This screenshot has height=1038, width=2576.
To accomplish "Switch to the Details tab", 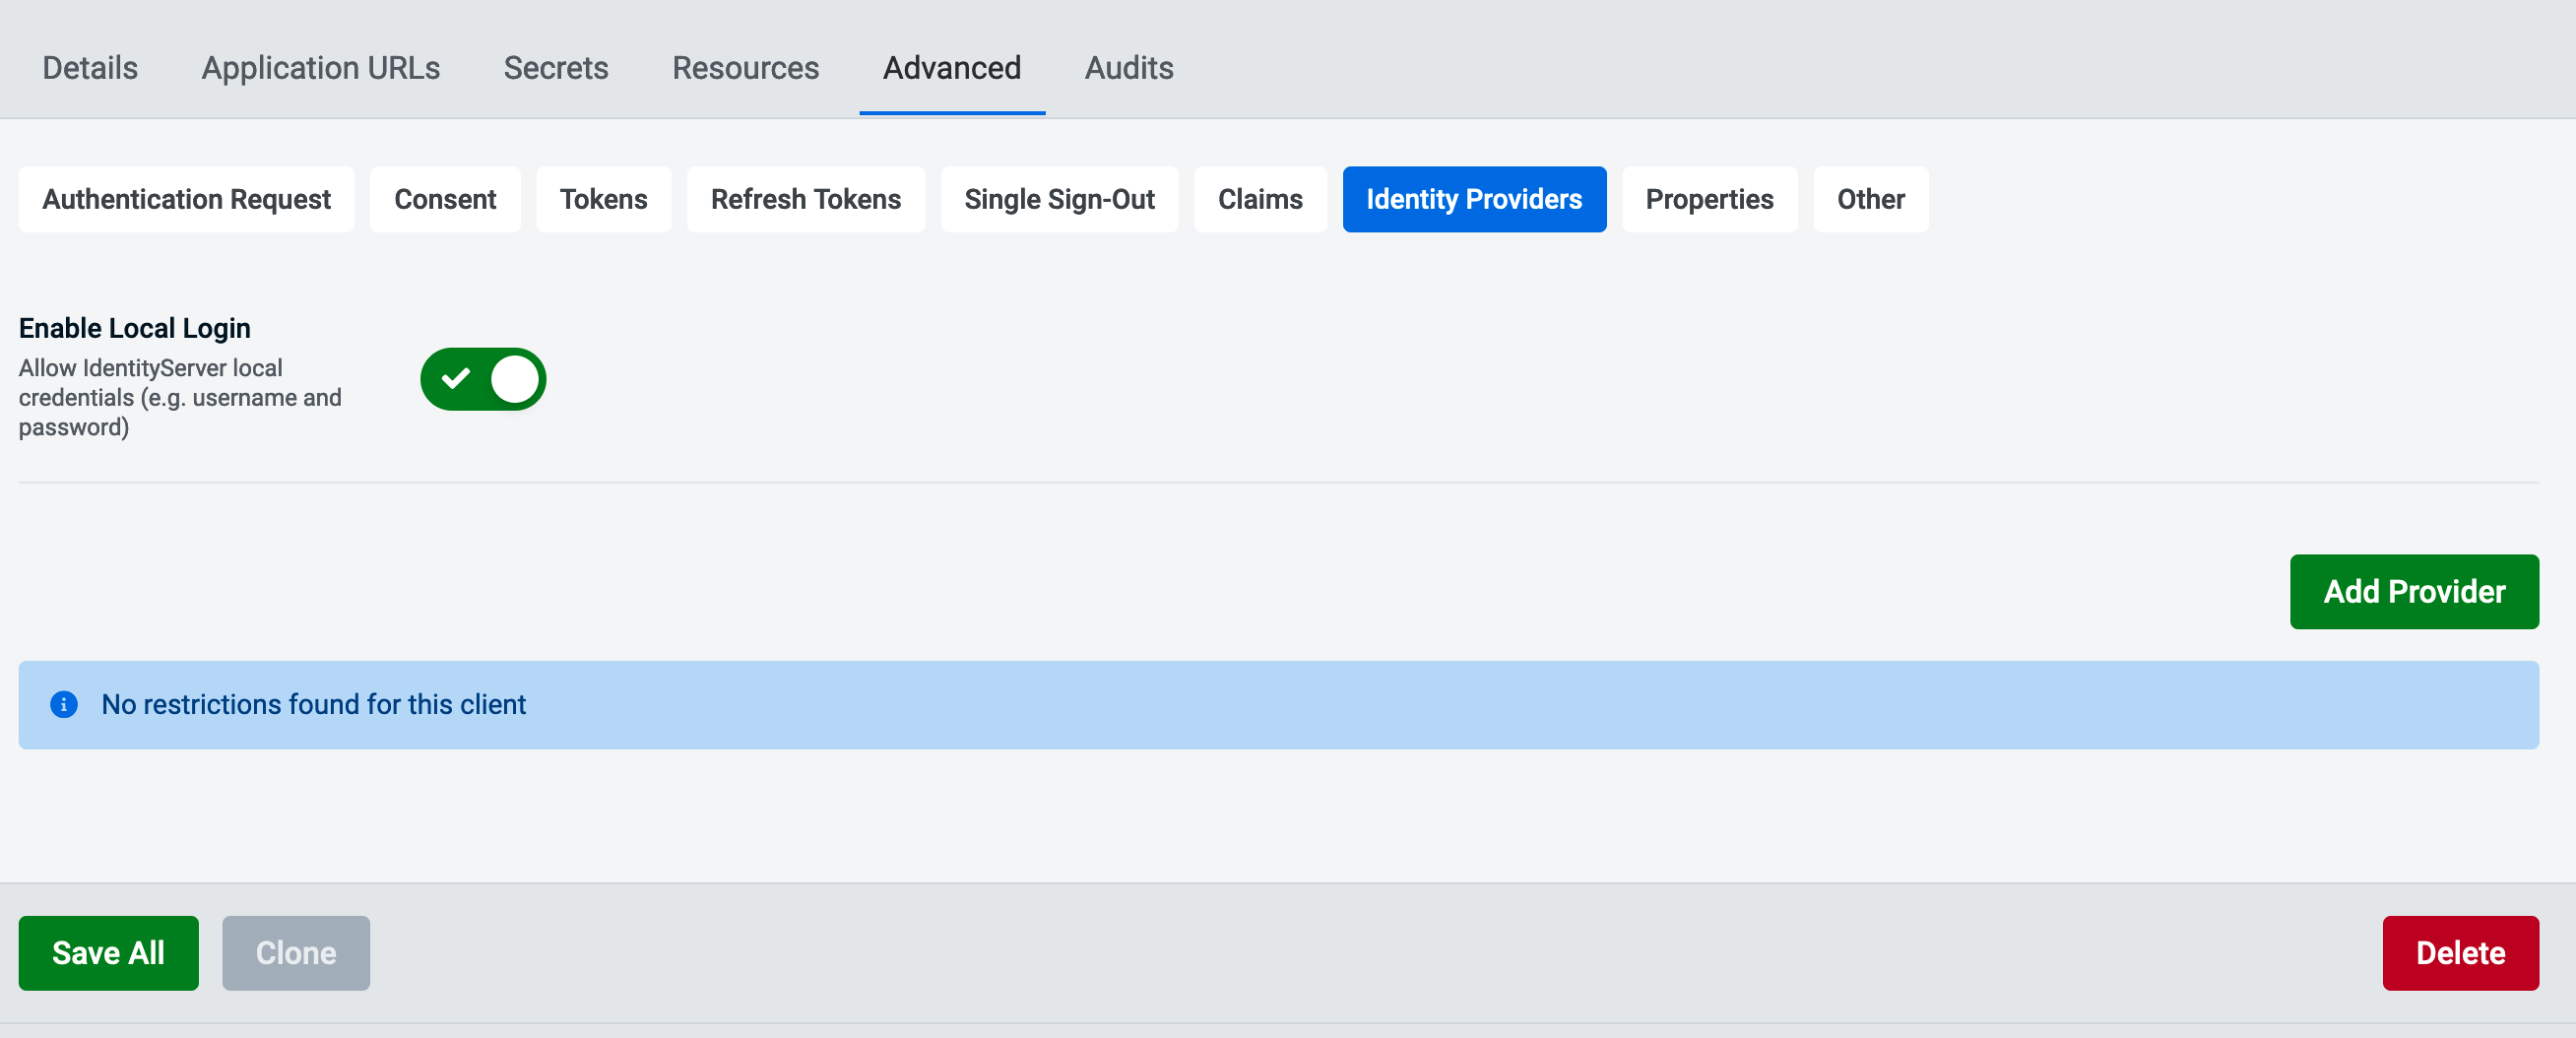I will click(89, 67).
